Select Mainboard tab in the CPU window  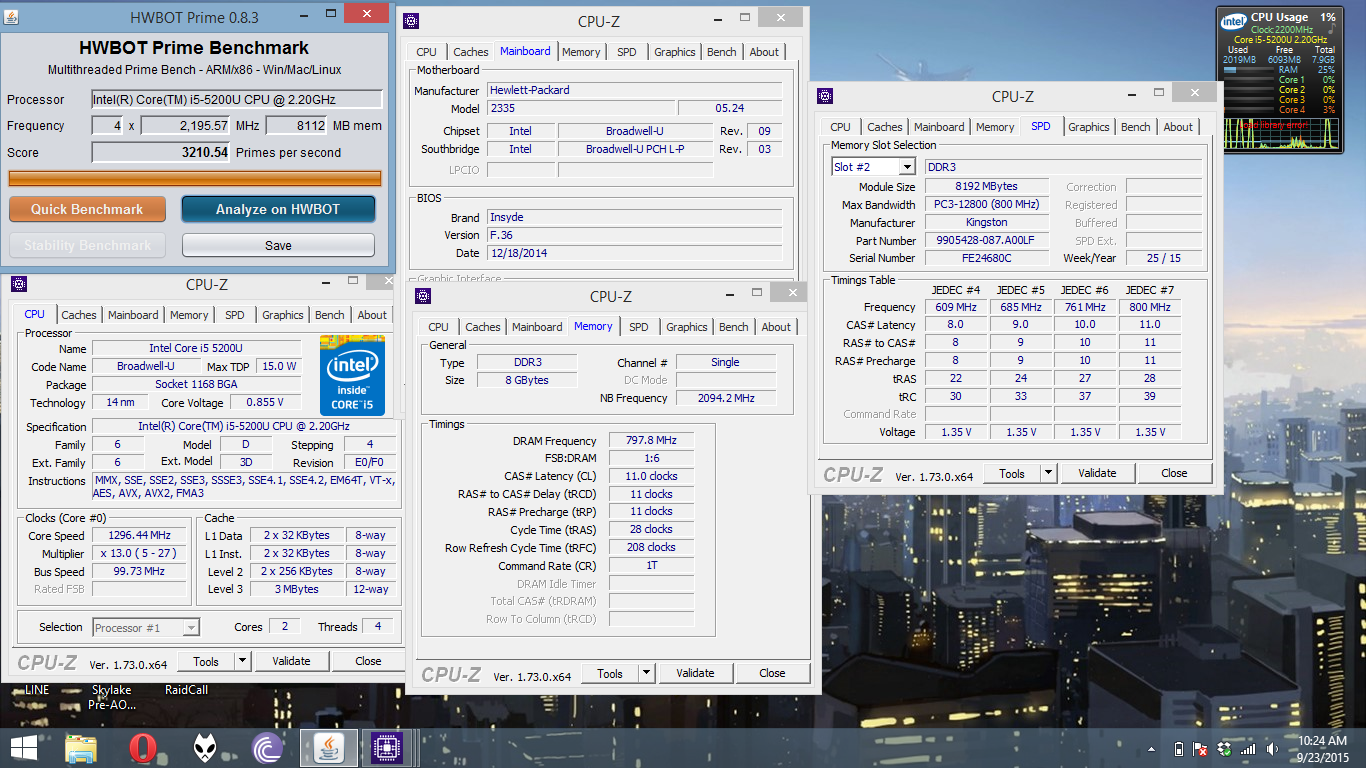pos(133,314)
